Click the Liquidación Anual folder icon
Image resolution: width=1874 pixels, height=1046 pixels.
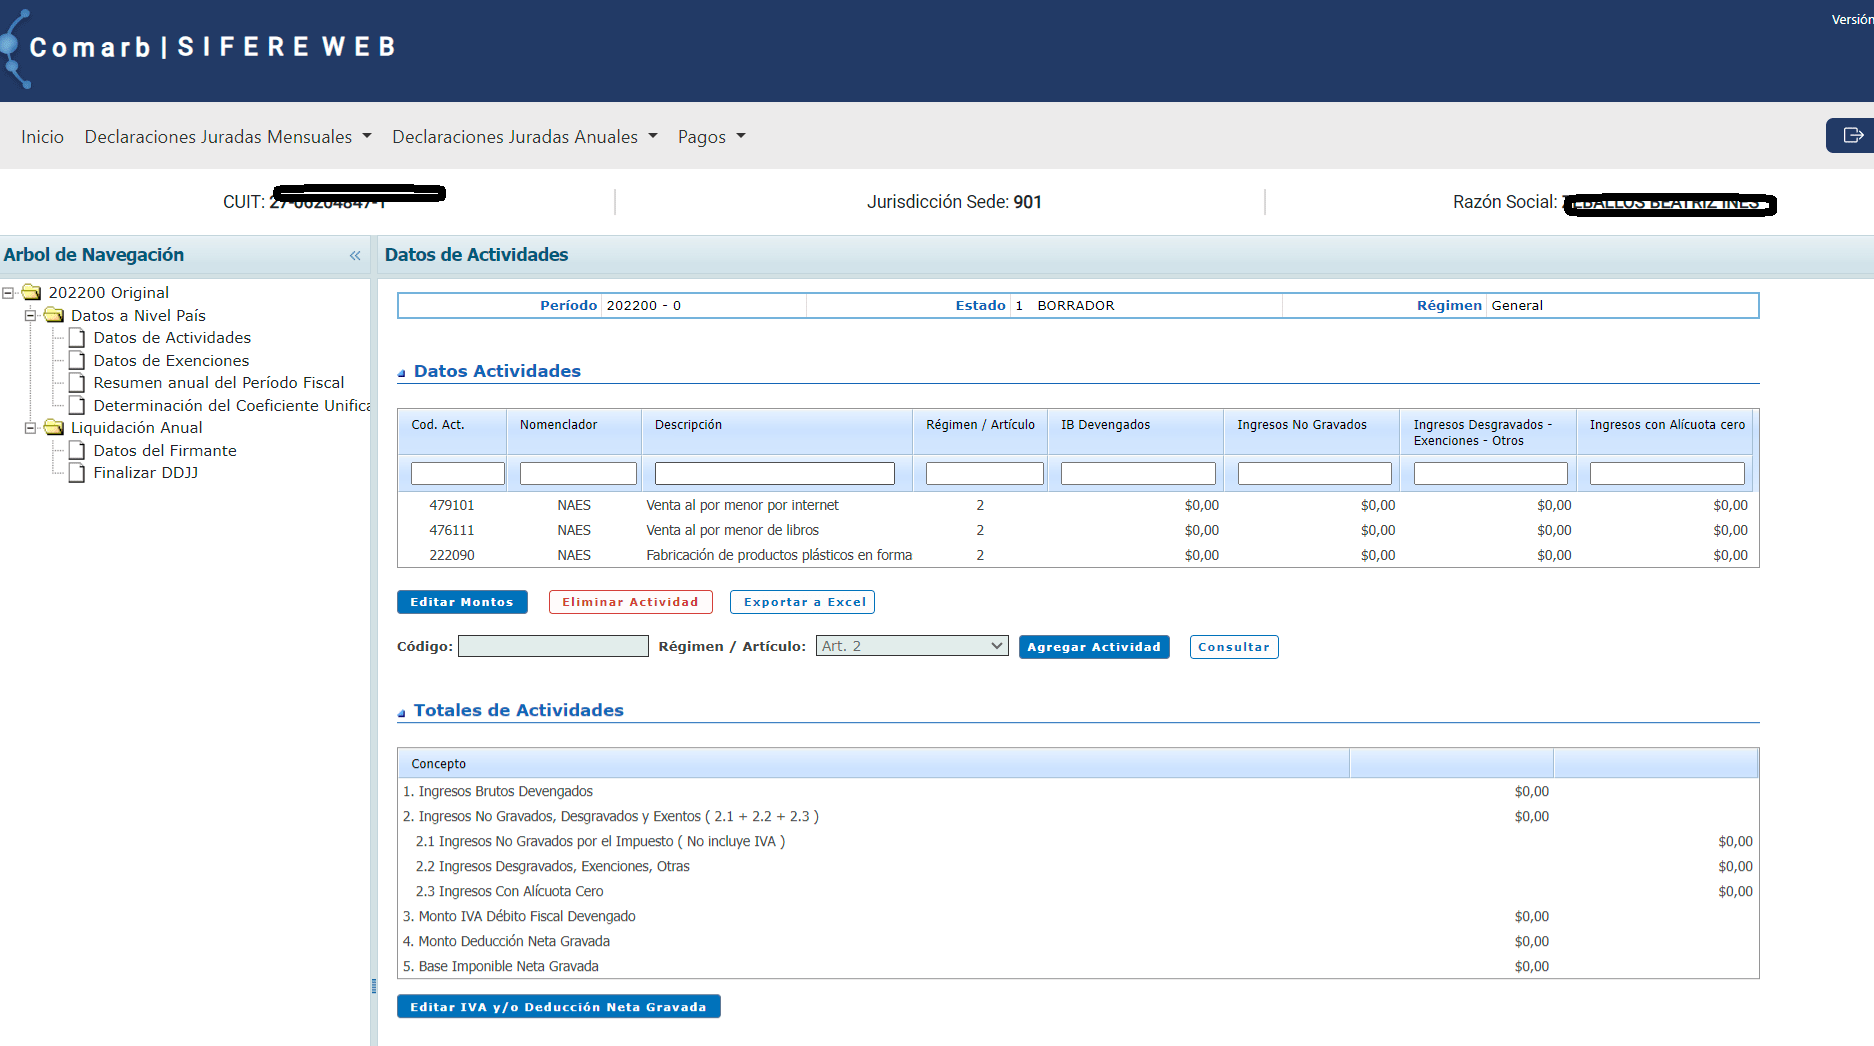point(54,427)
